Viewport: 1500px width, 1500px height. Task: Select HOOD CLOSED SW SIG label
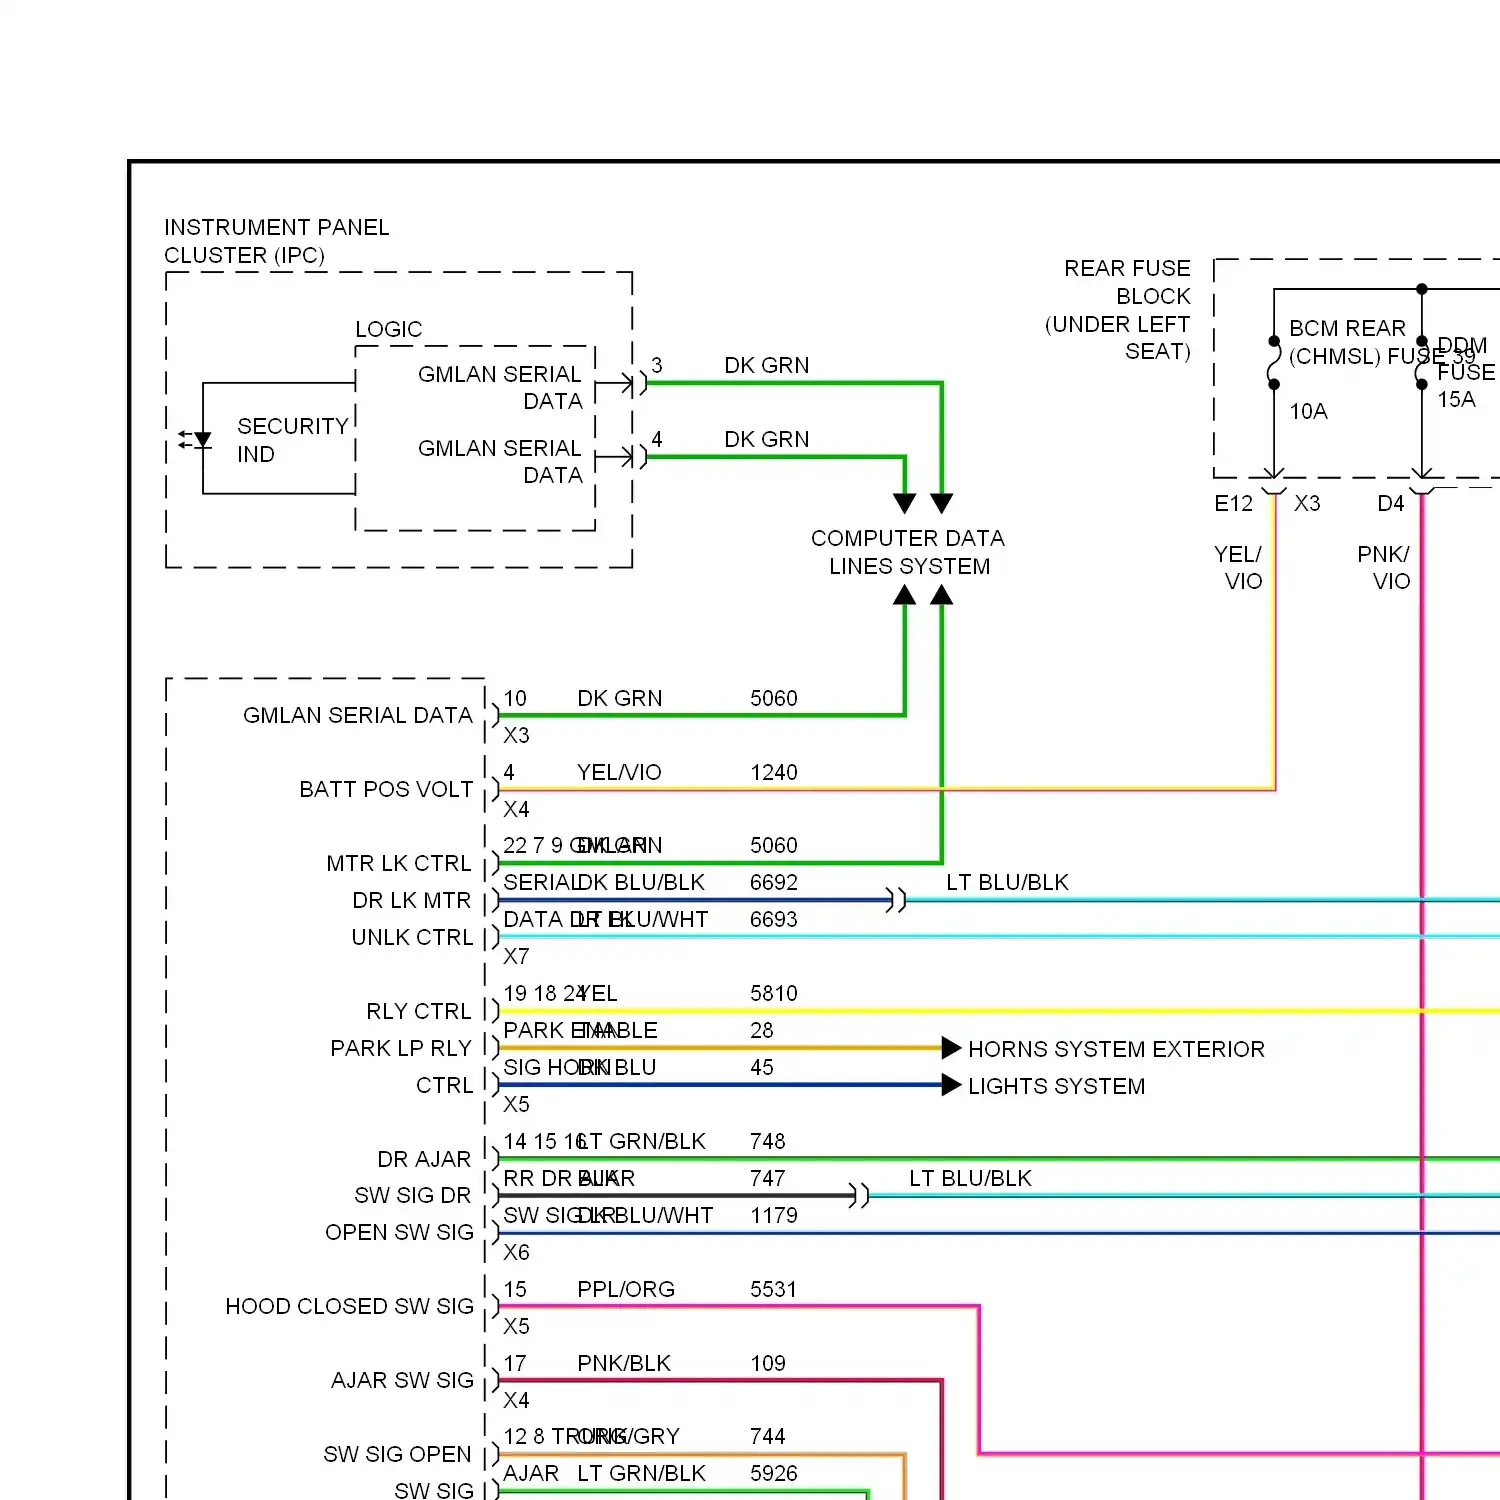[x=349, y=1306]
